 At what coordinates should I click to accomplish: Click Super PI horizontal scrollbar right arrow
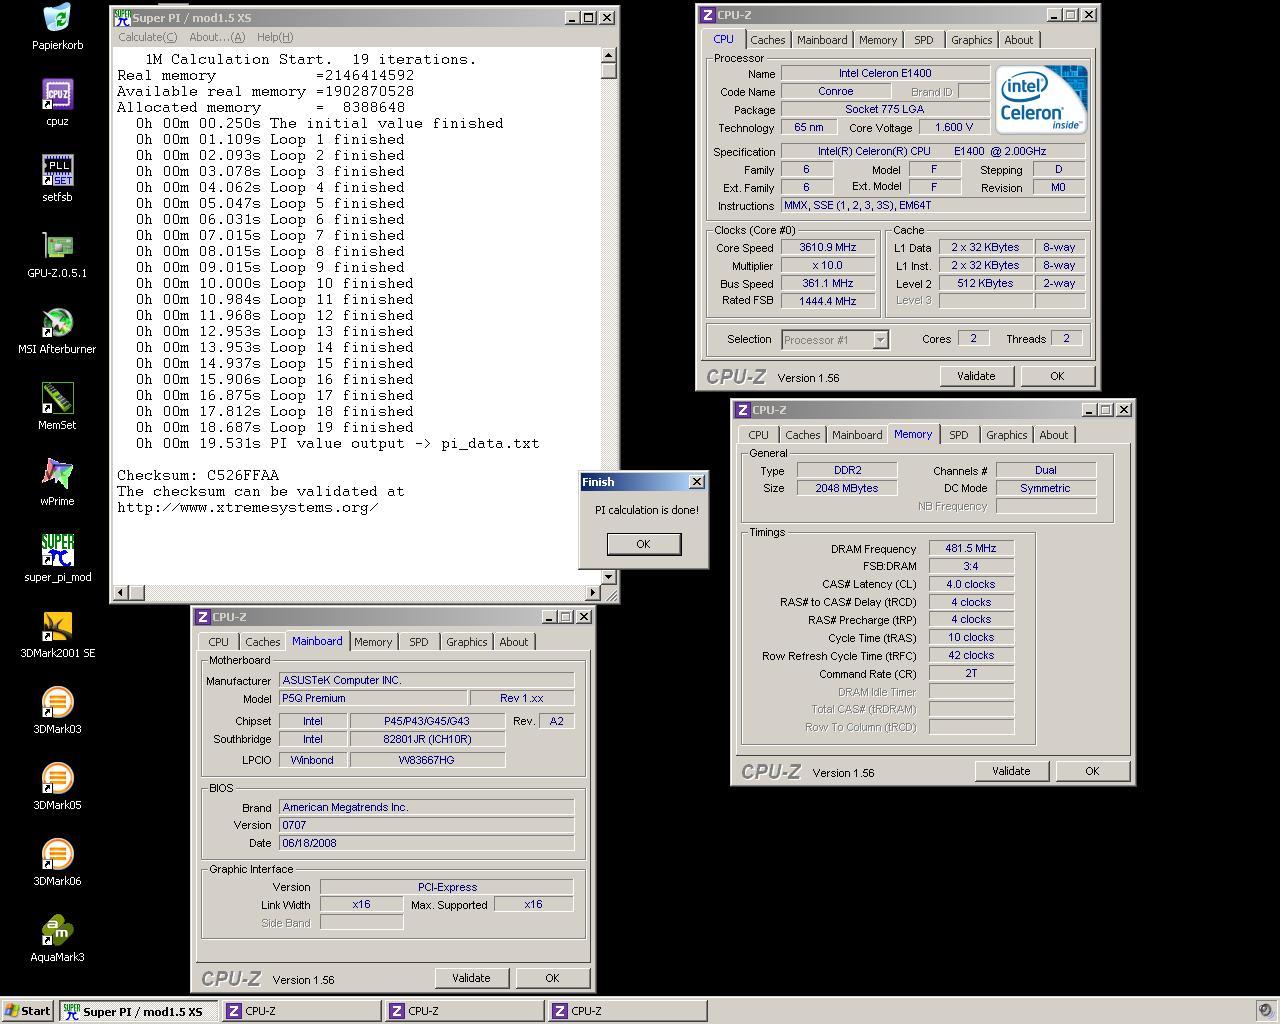592,593
